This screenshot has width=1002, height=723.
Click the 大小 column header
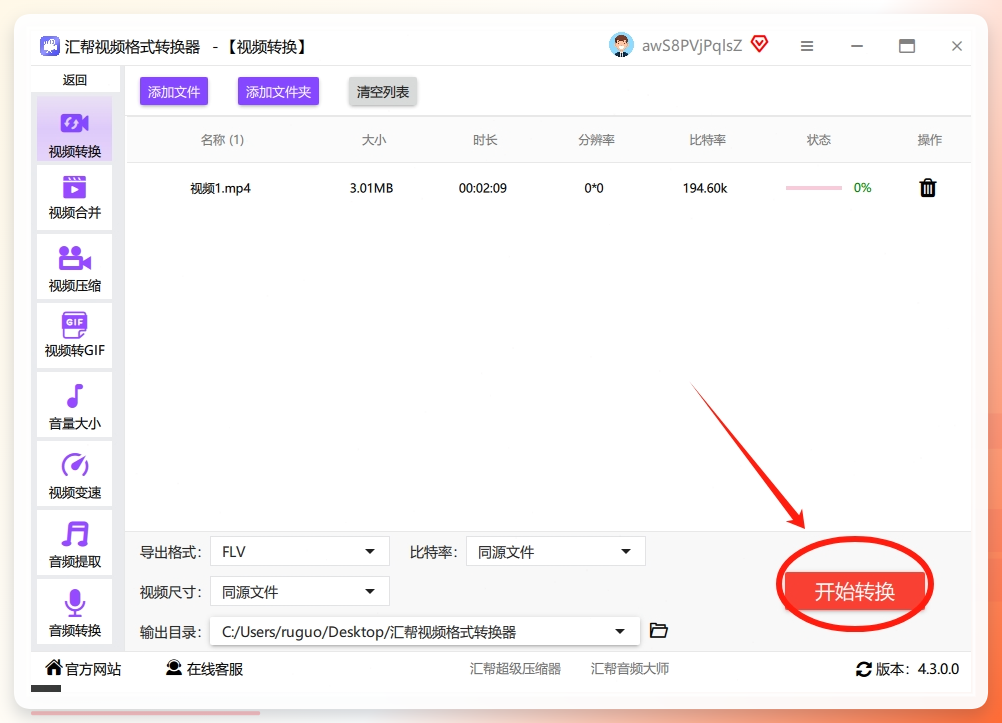pyautogui.click(x=374, y=140)
